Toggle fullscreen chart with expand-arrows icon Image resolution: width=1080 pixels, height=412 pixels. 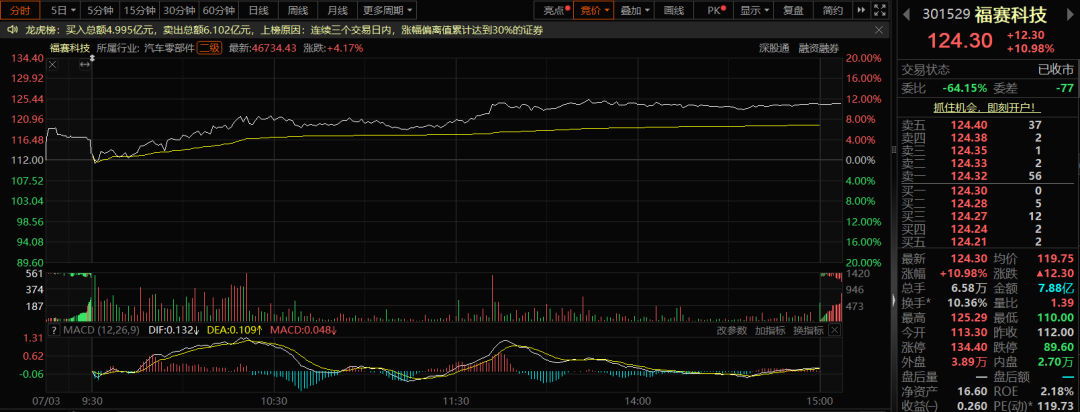point(879,10)
